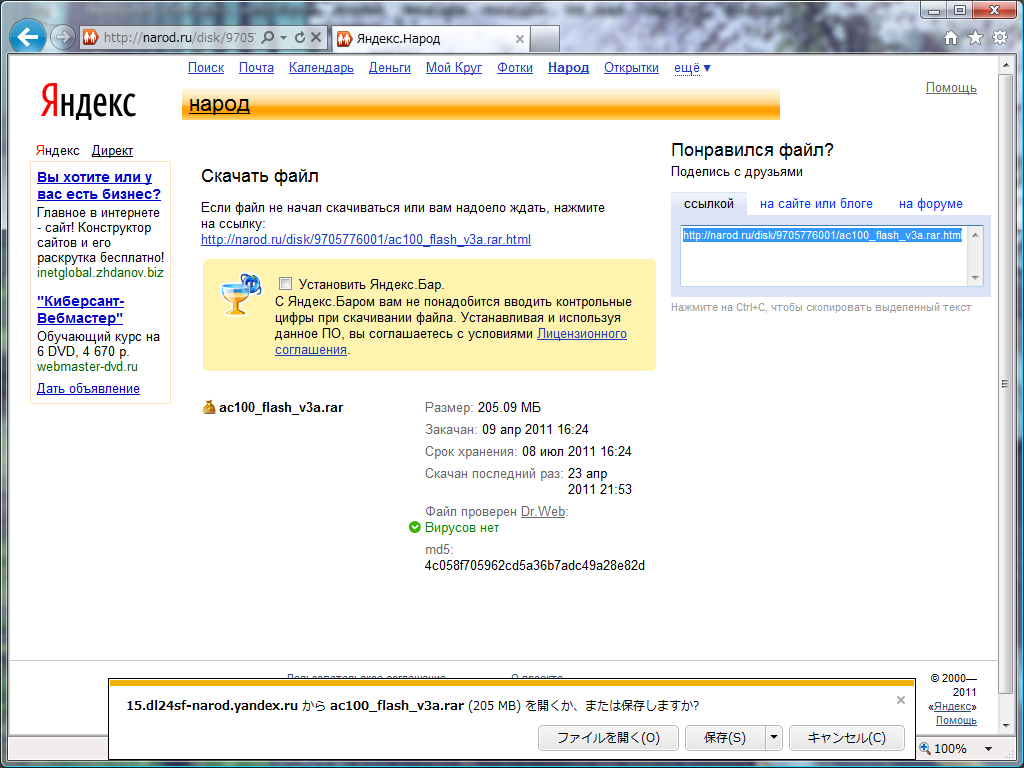Image resolution: width=1024 pixels, height=768 pixels.
Task: Click the народ header title link
Action: [219, 104]
